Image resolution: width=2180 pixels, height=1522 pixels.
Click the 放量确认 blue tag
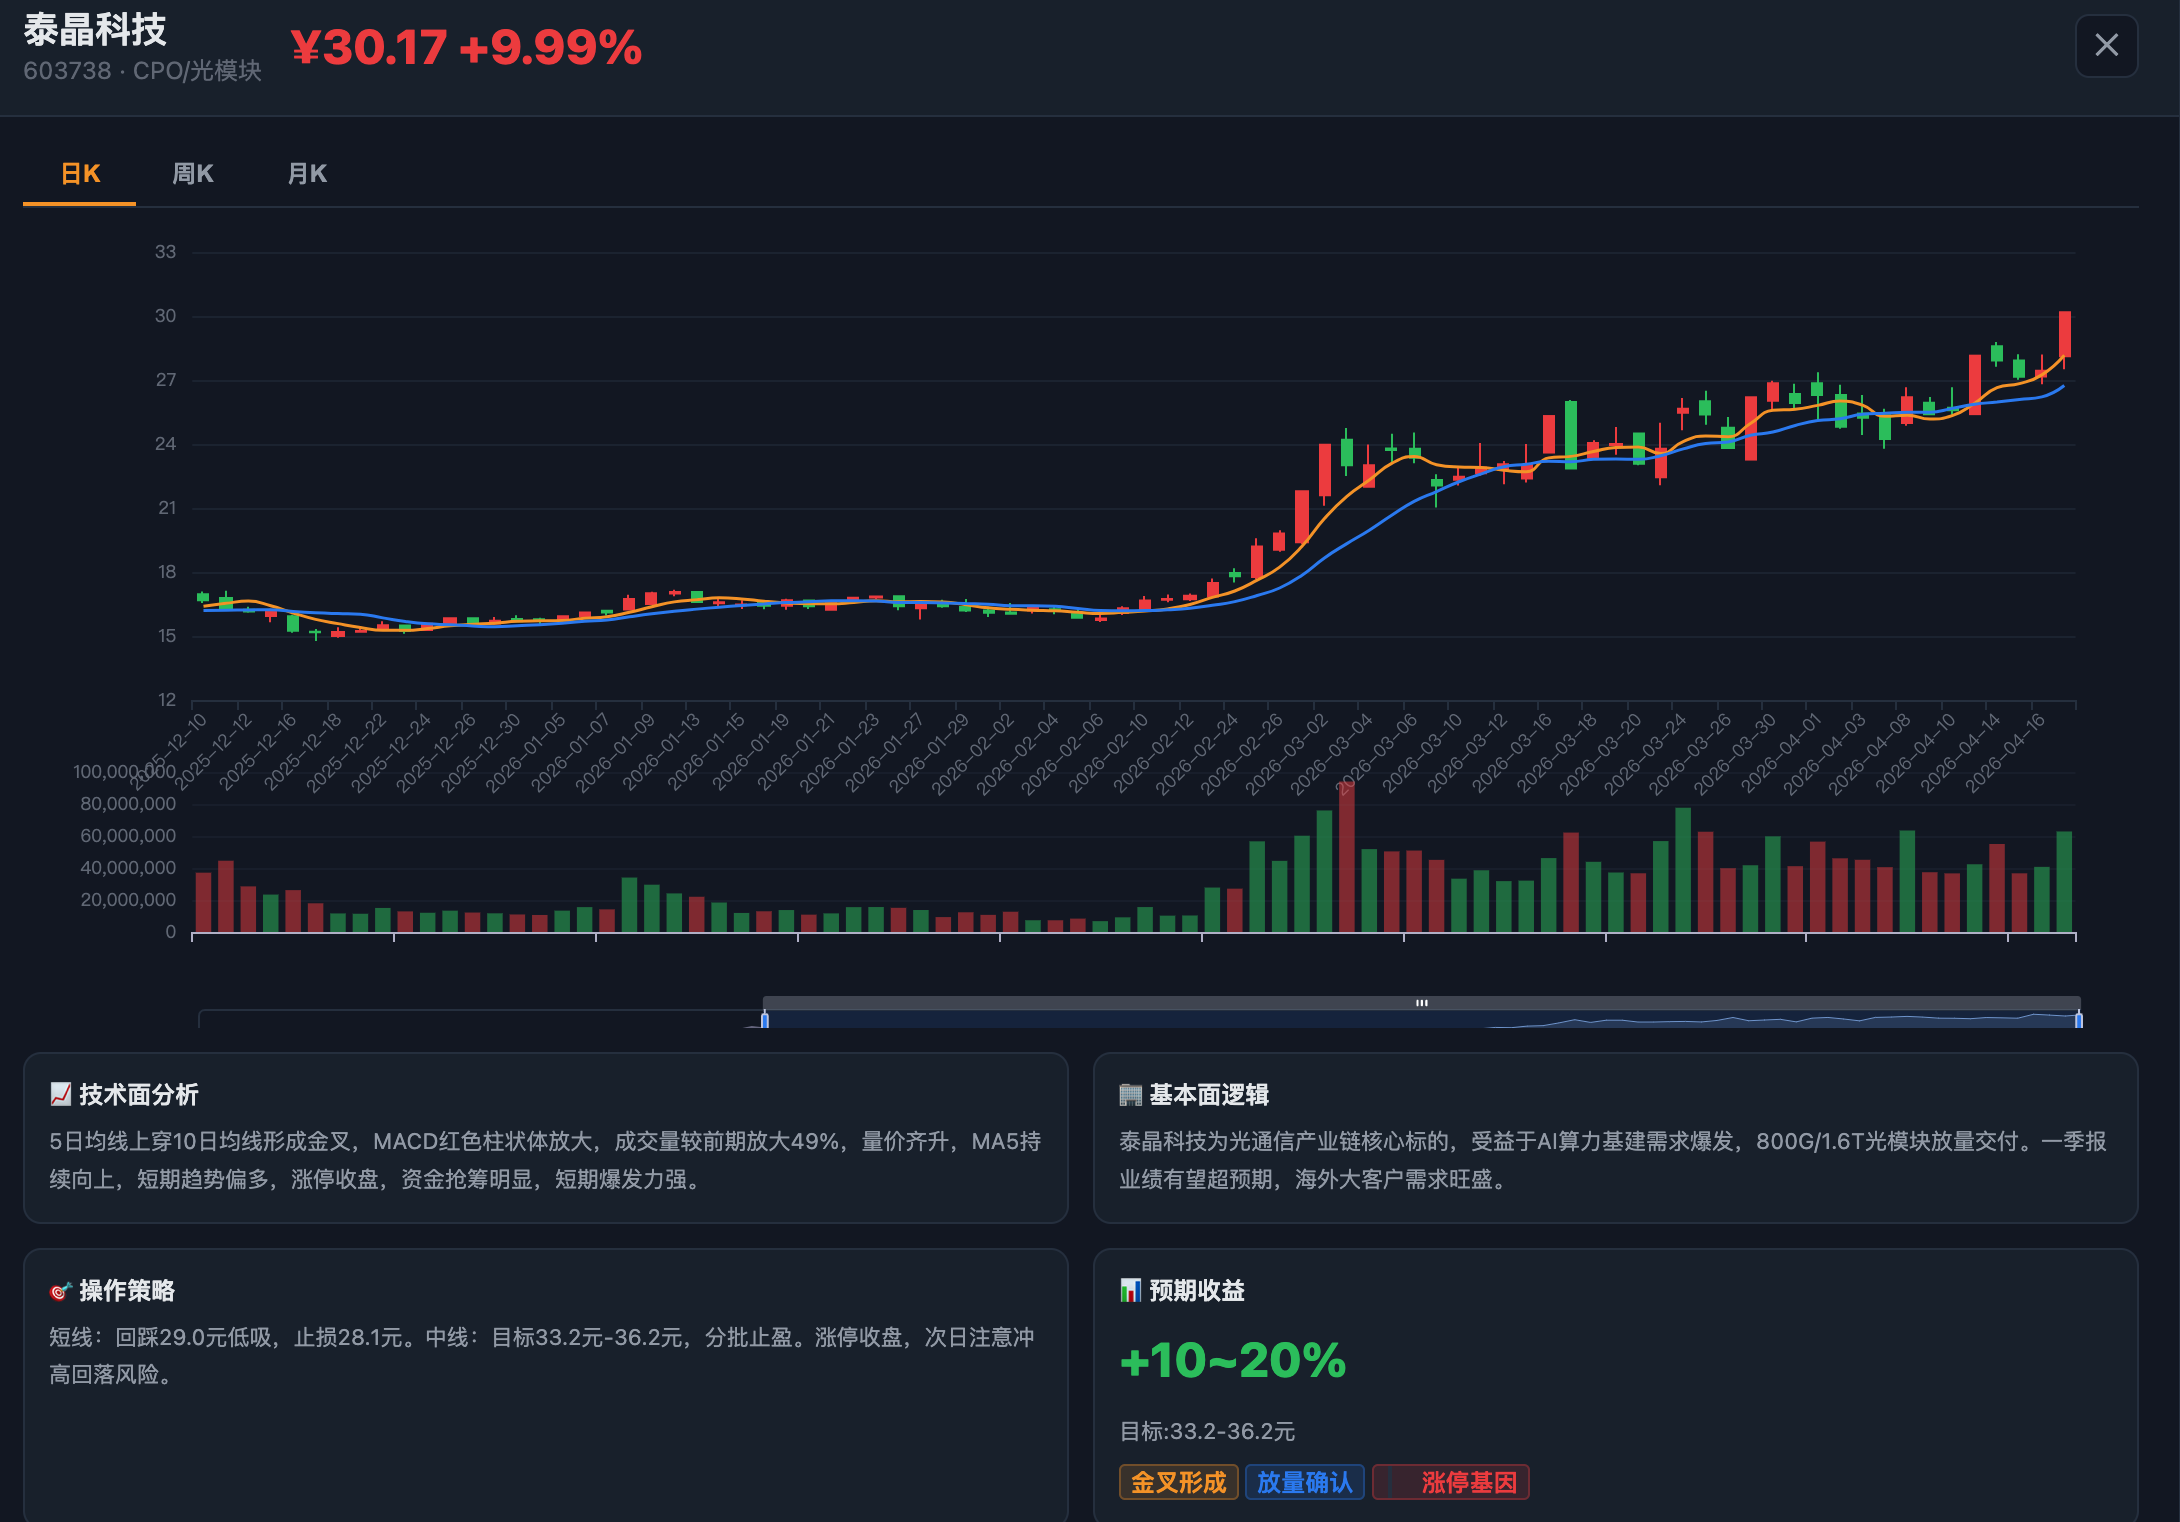(x=1304, y=1482)
